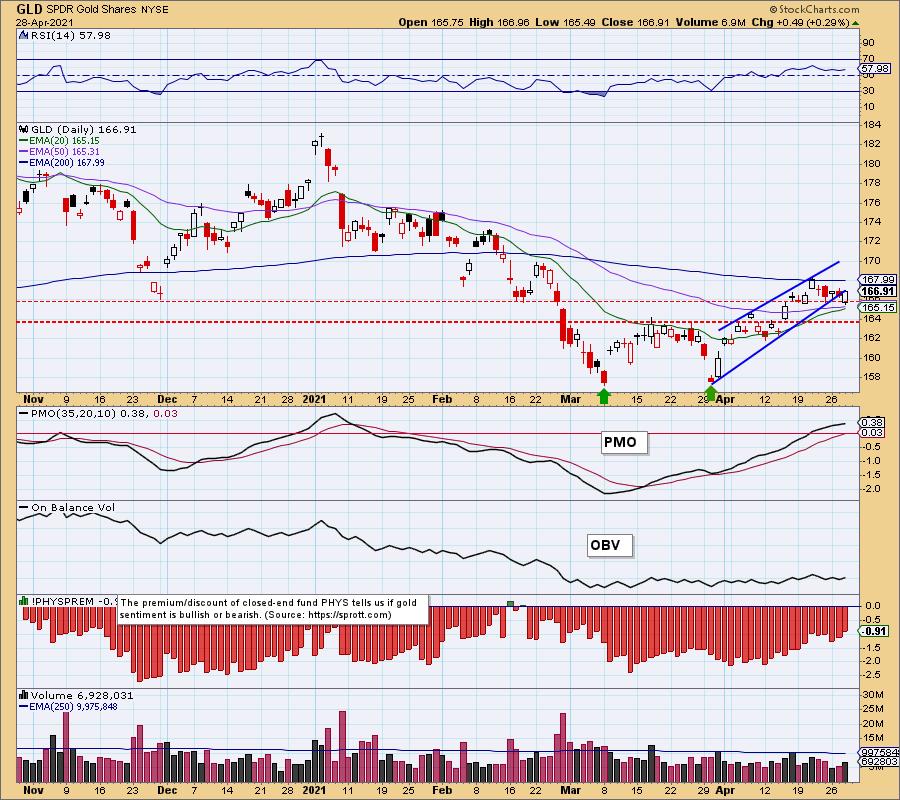Click the boxed OBV annotation label

click(x=610, y=545)
